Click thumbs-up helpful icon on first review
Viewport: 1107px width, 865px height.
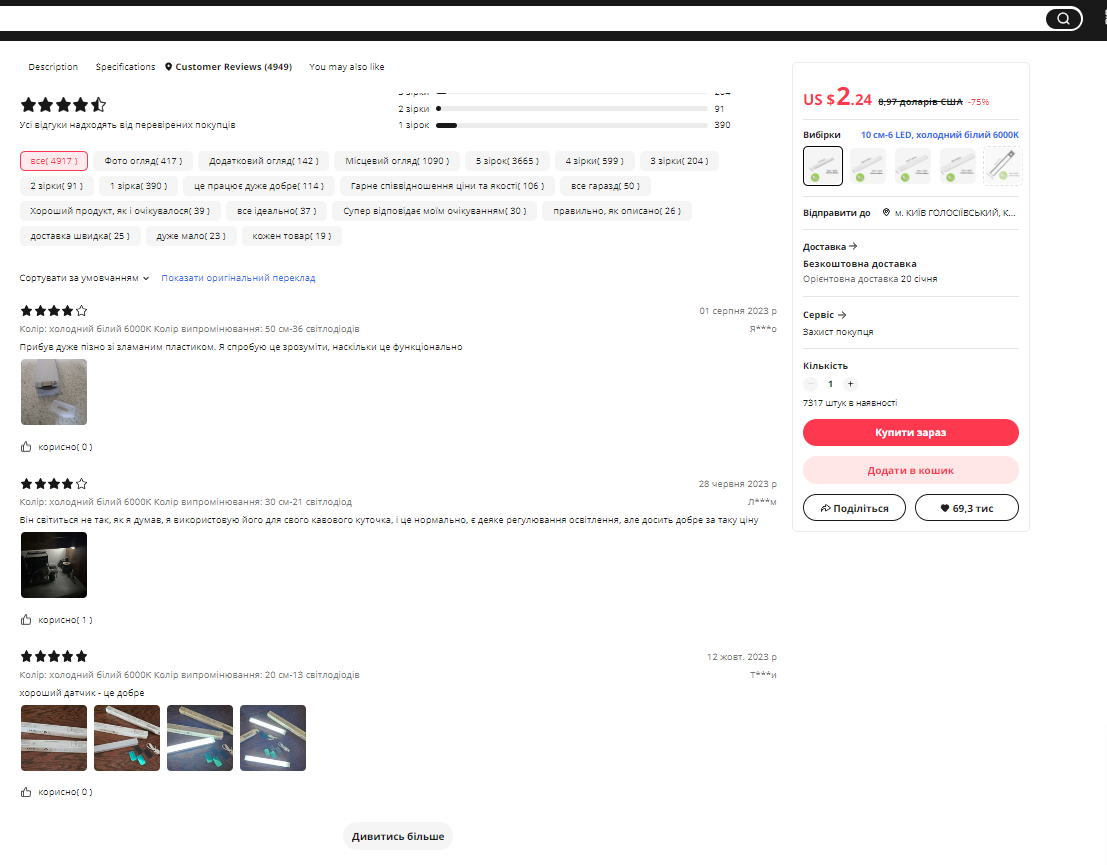coord(26,447)
